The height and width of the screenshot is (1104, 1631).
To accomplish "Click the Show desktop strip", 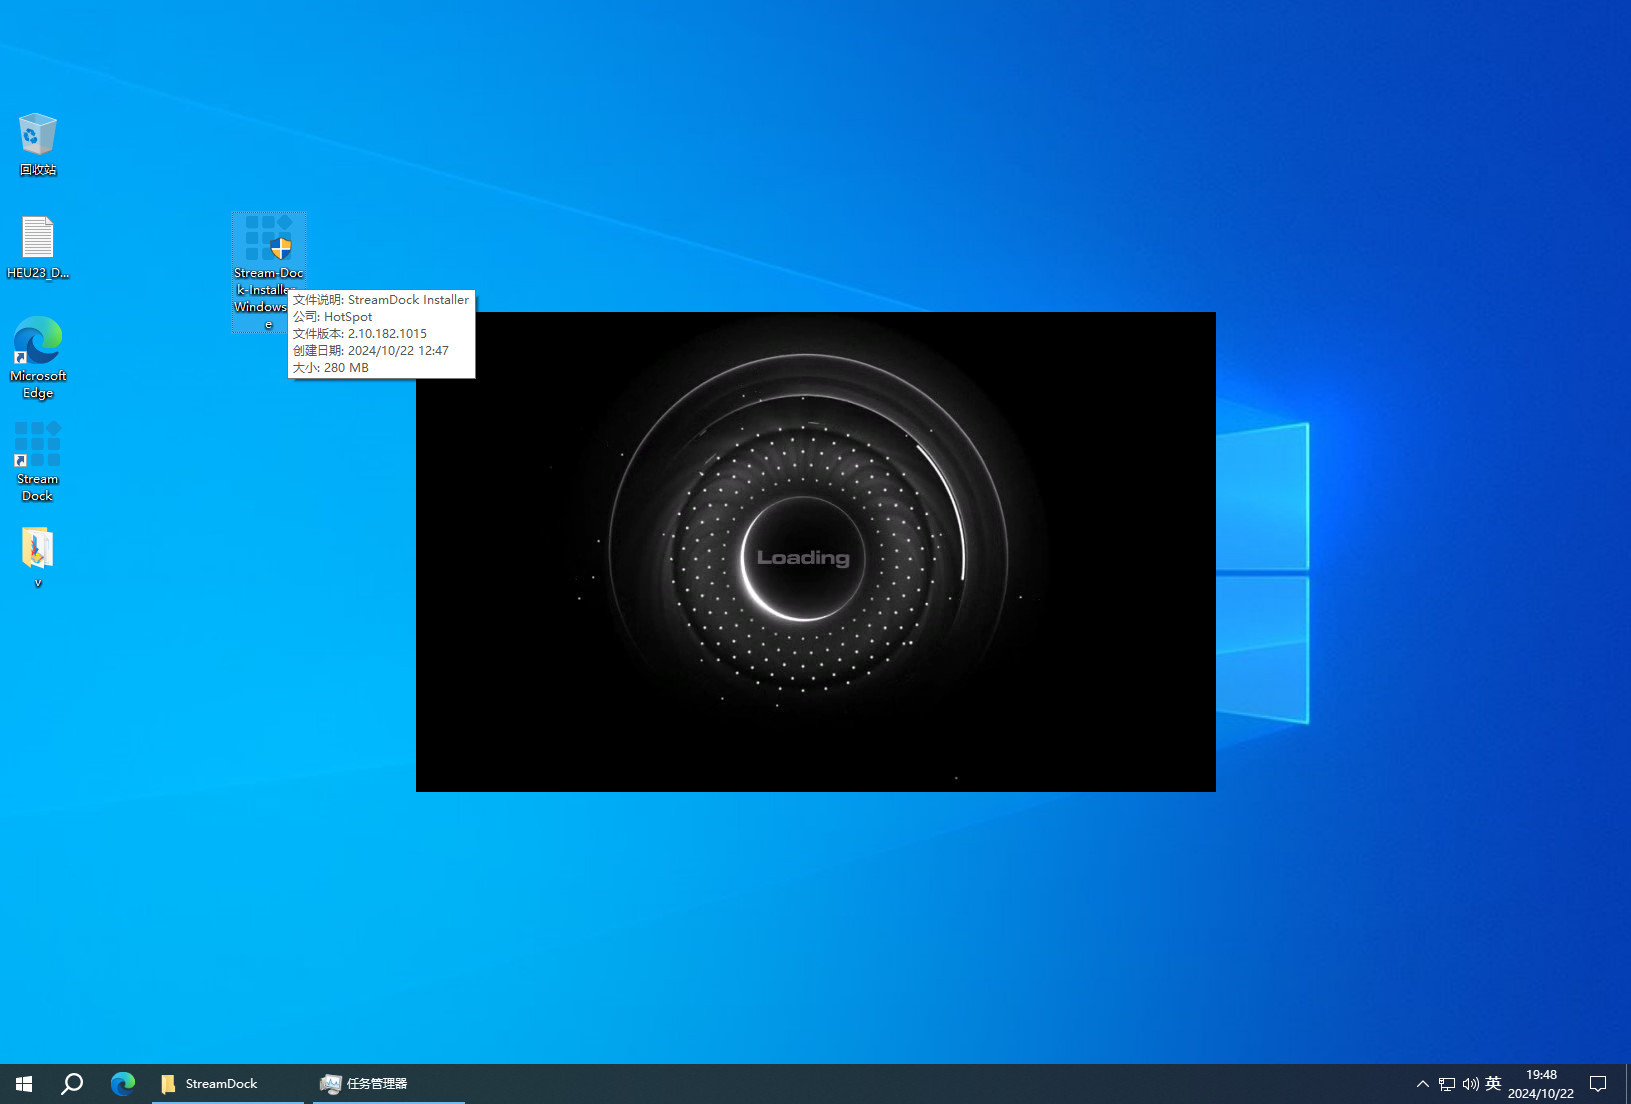I will (x=1628, y=1084).
